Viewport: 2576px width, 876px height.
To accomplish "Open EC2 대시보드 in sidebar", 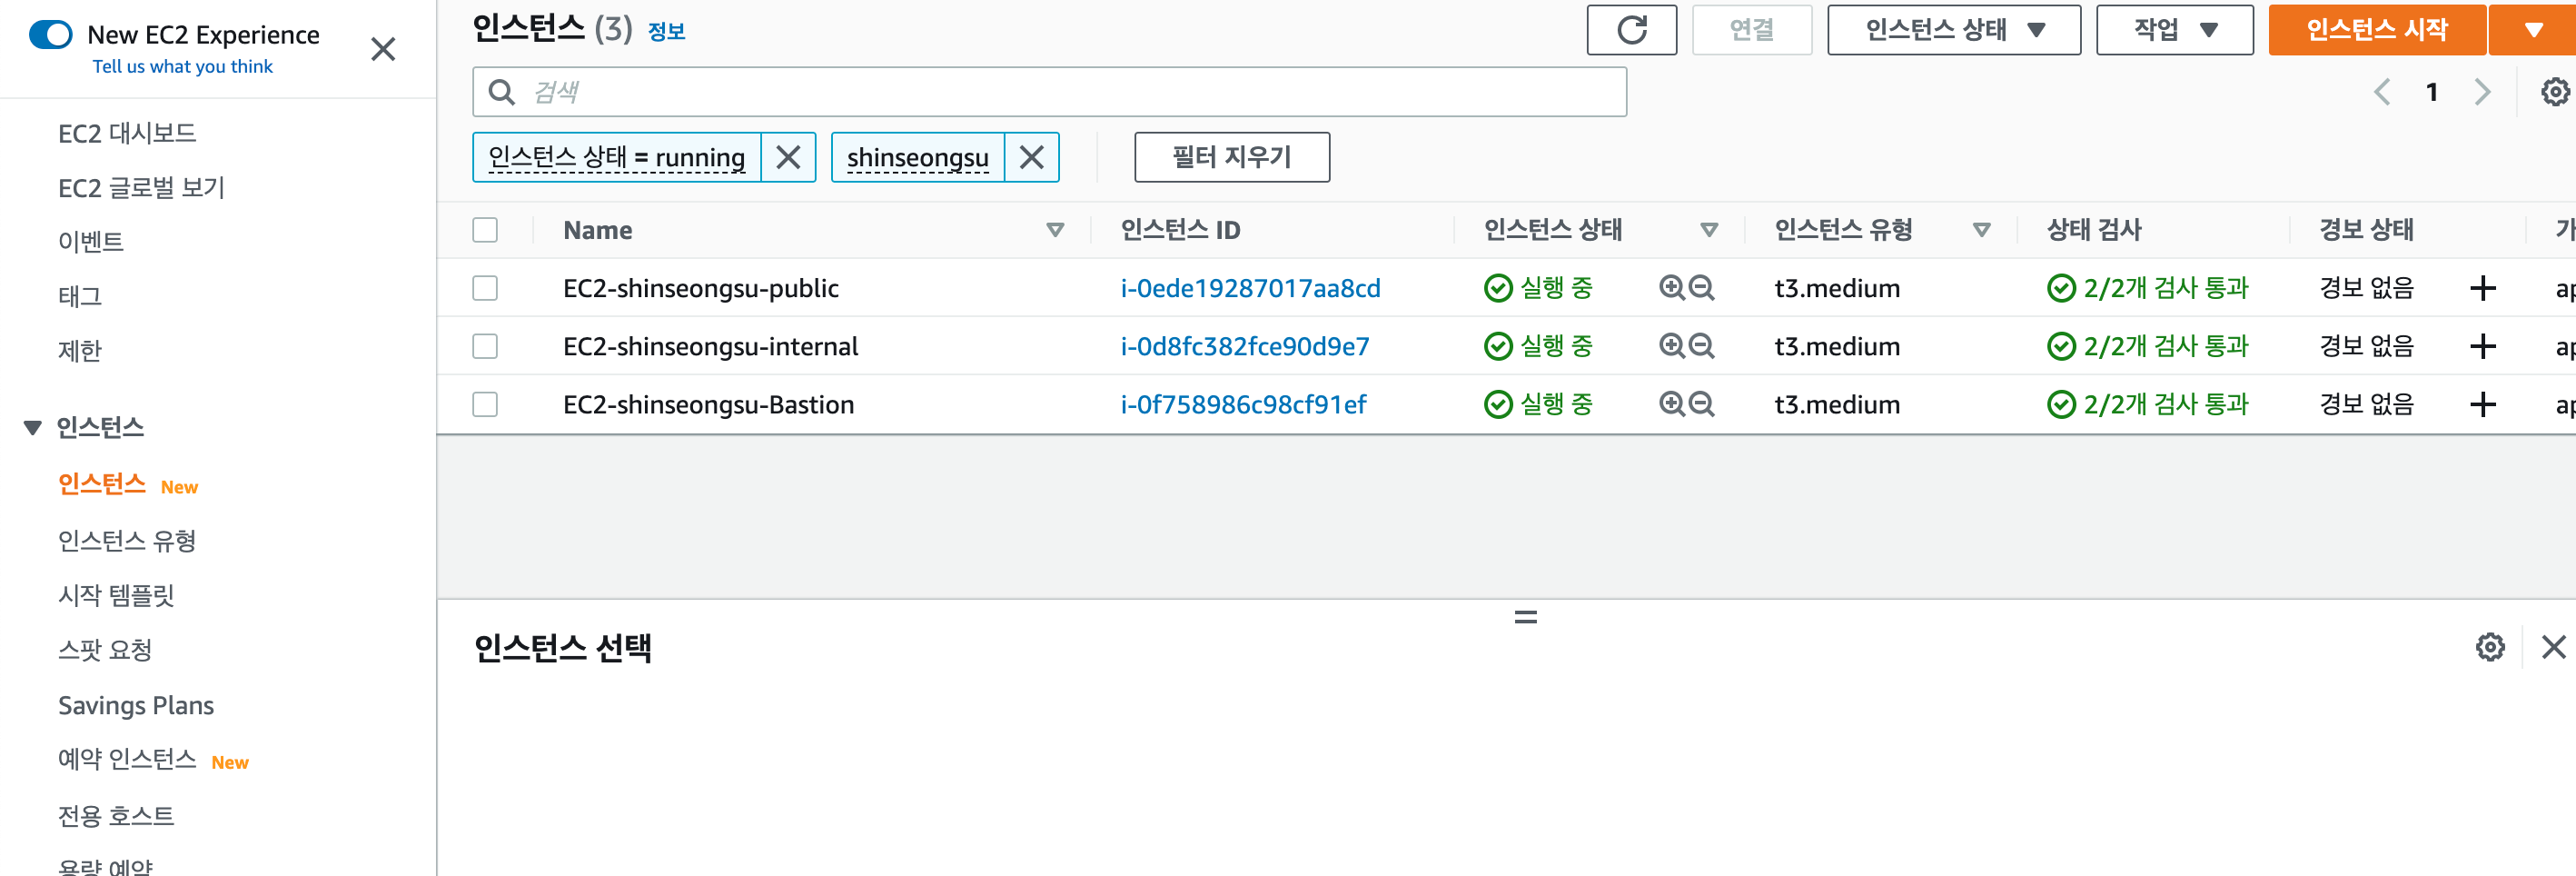I will (x=127, y=133).
